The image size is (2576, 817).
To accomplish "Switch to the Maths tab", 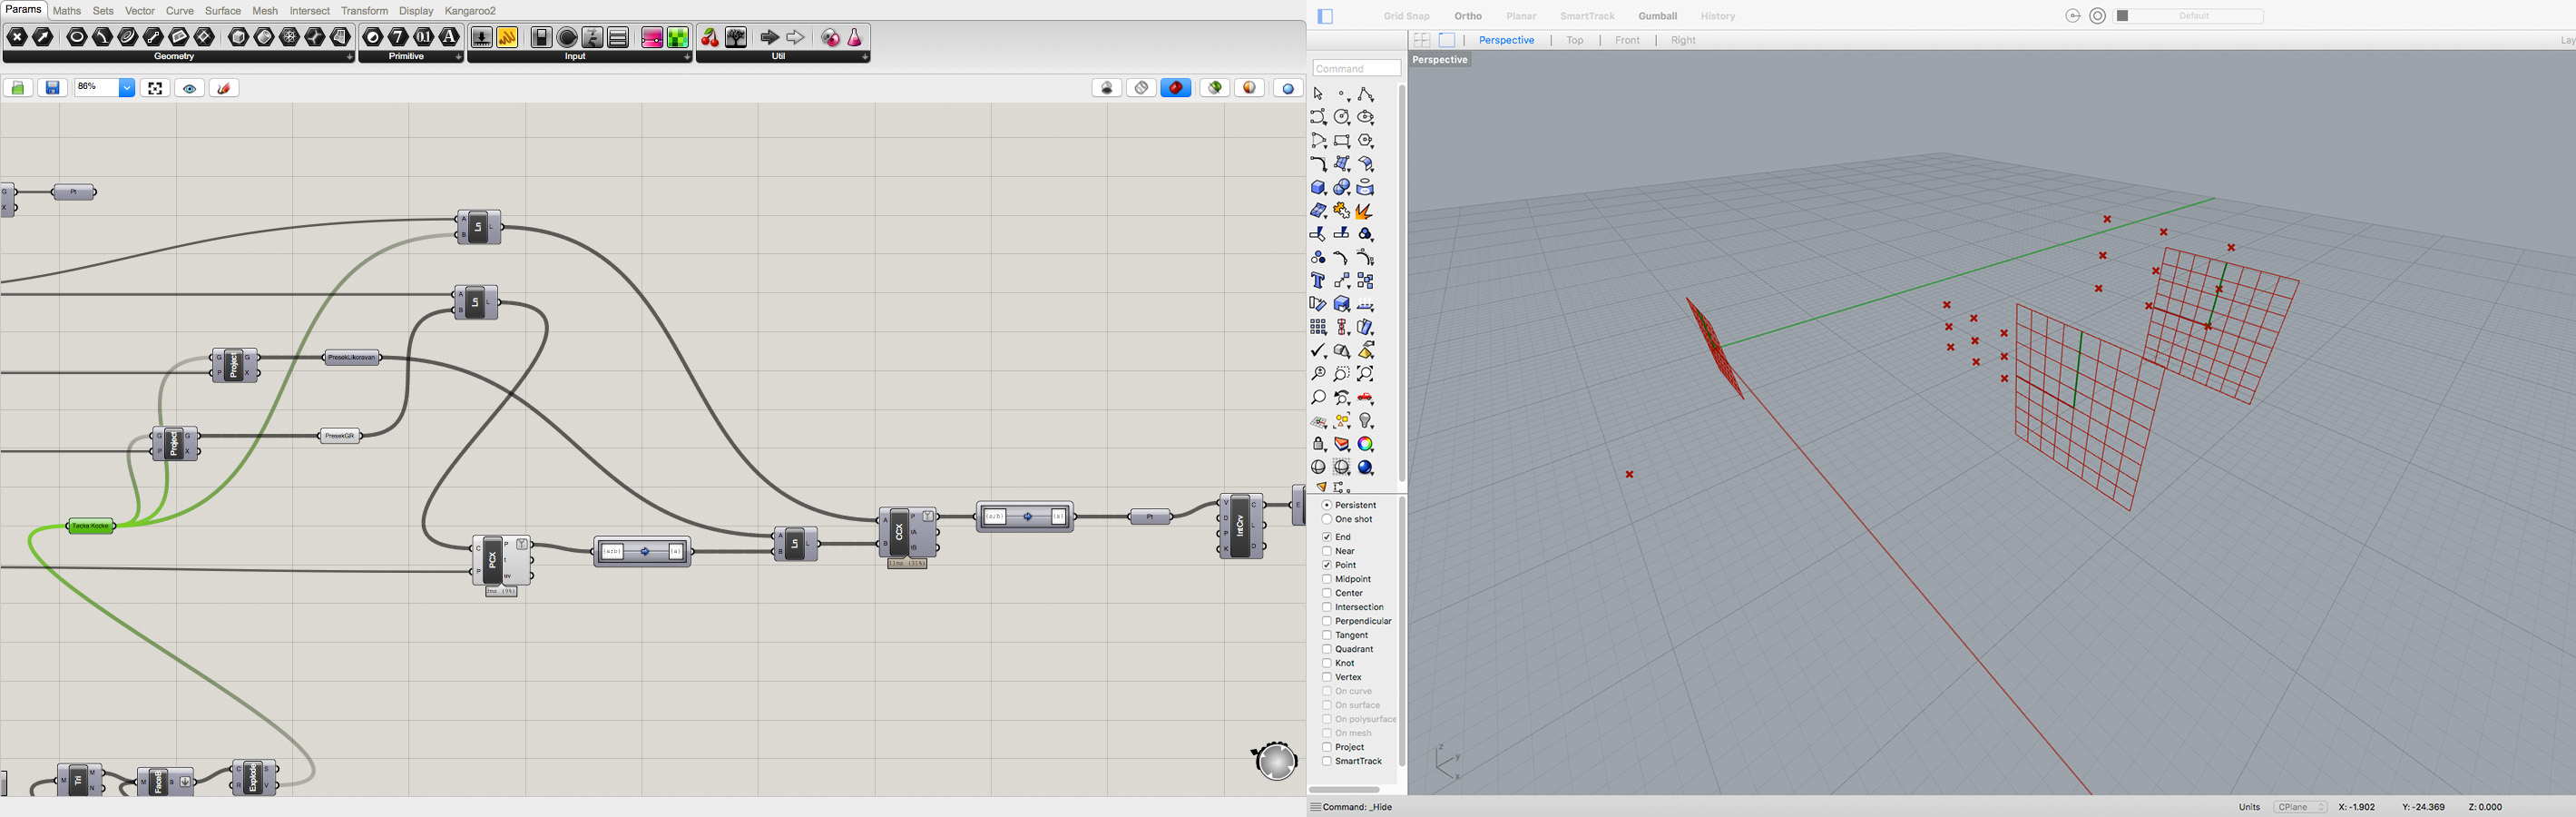I will (67, 11).
